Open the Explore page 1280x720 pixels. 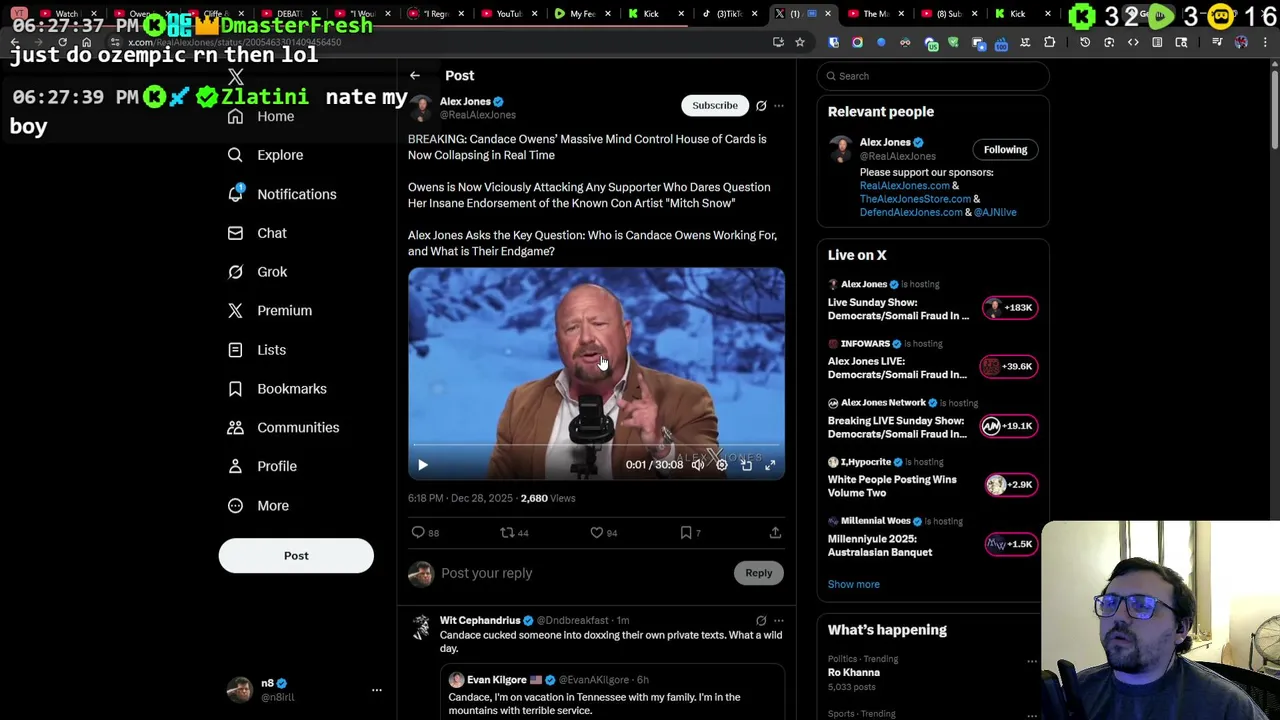264,155
